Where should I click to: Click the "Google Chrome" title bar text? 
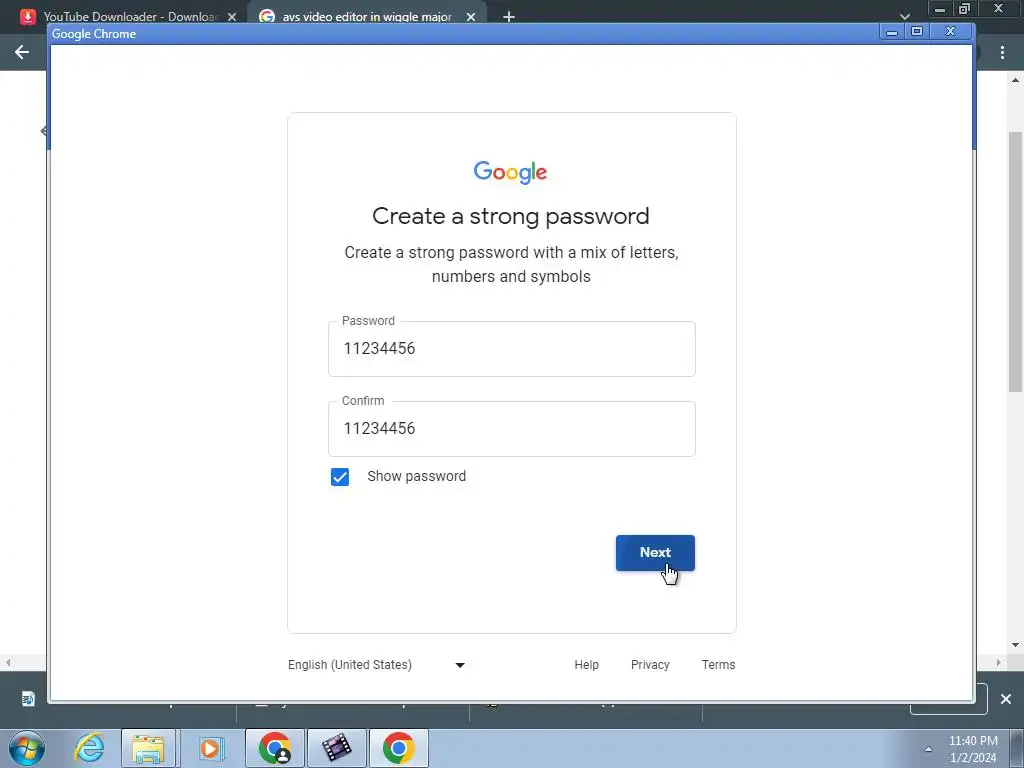tap(93, 34)
